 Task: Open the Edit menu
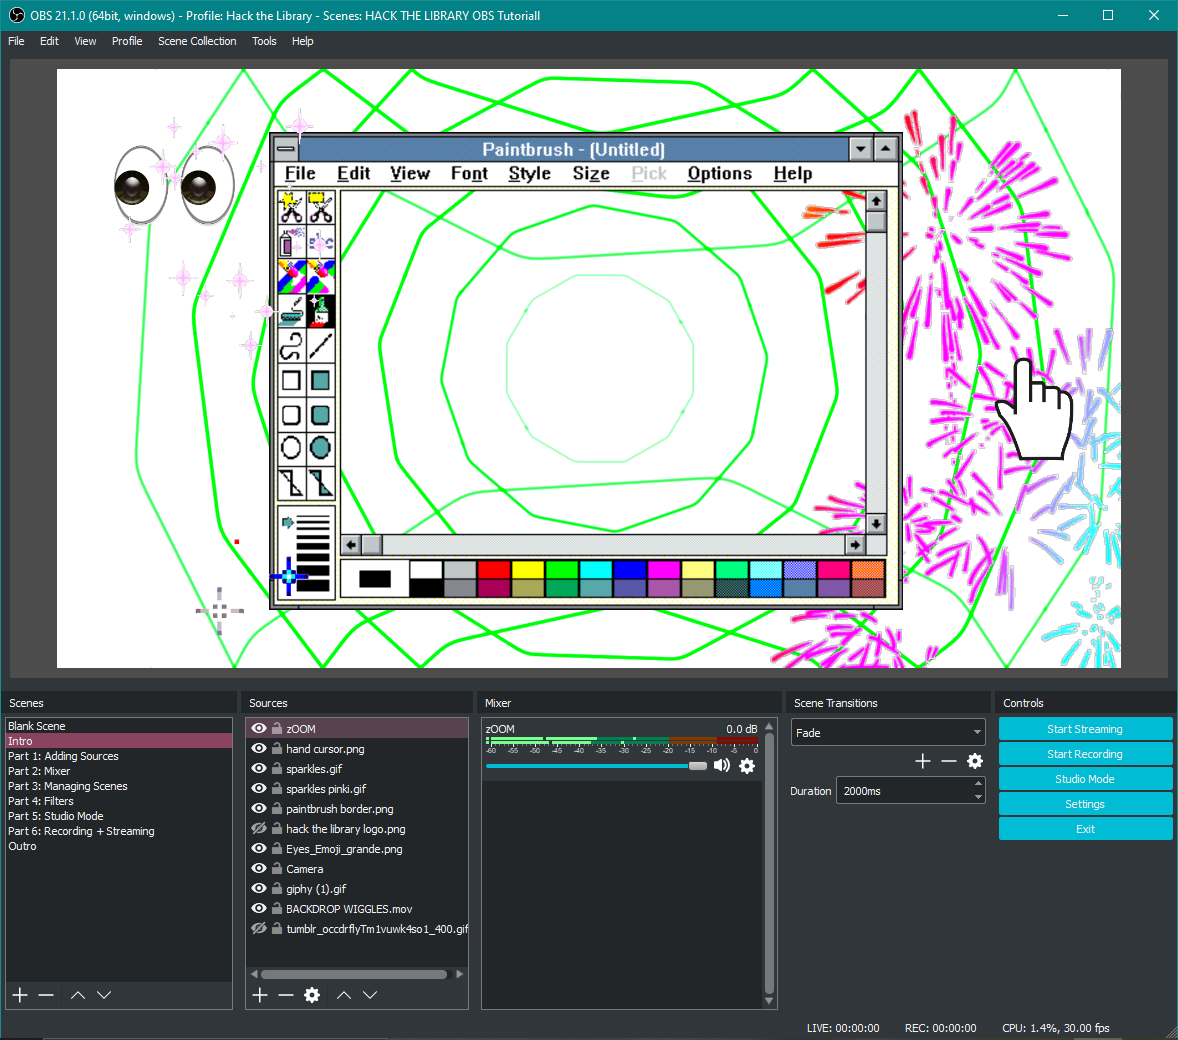coord(49,41)
